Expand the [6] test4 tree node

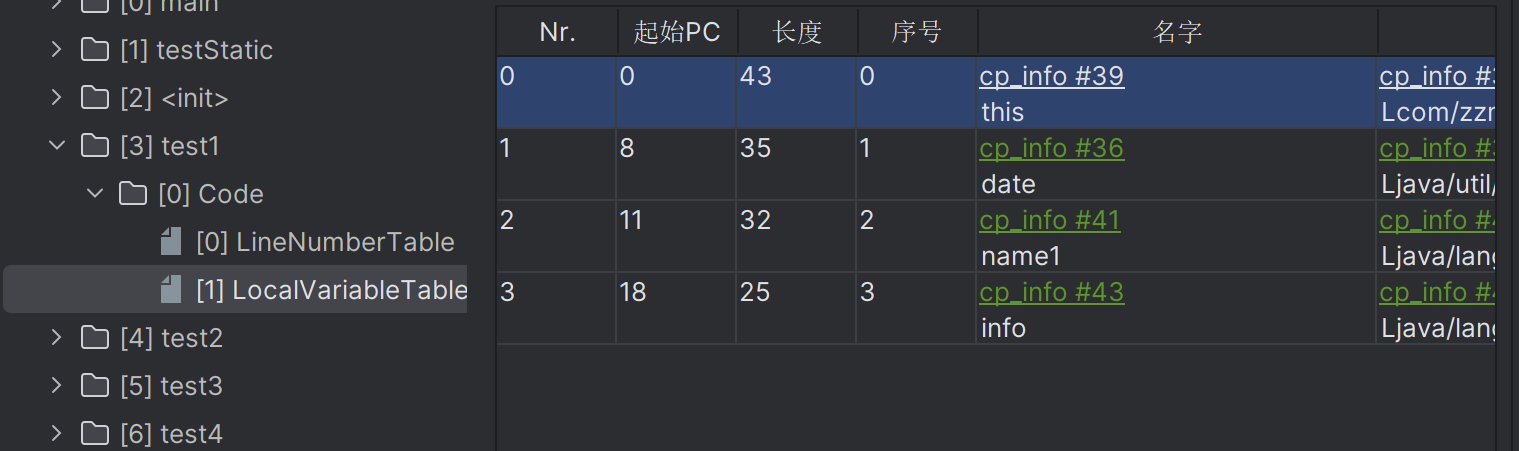click(x=57, y=434)
